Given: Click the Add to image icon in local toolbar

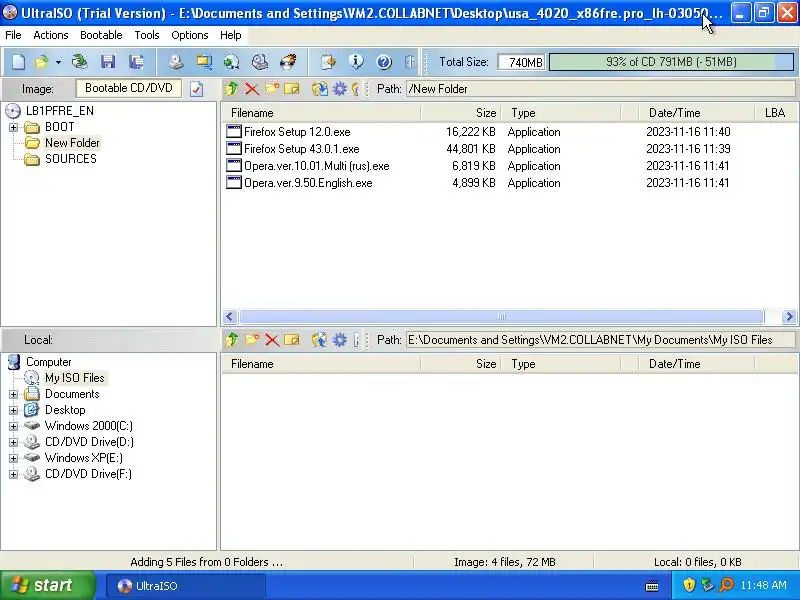Looking at the screenshot, I should (320, 340).
